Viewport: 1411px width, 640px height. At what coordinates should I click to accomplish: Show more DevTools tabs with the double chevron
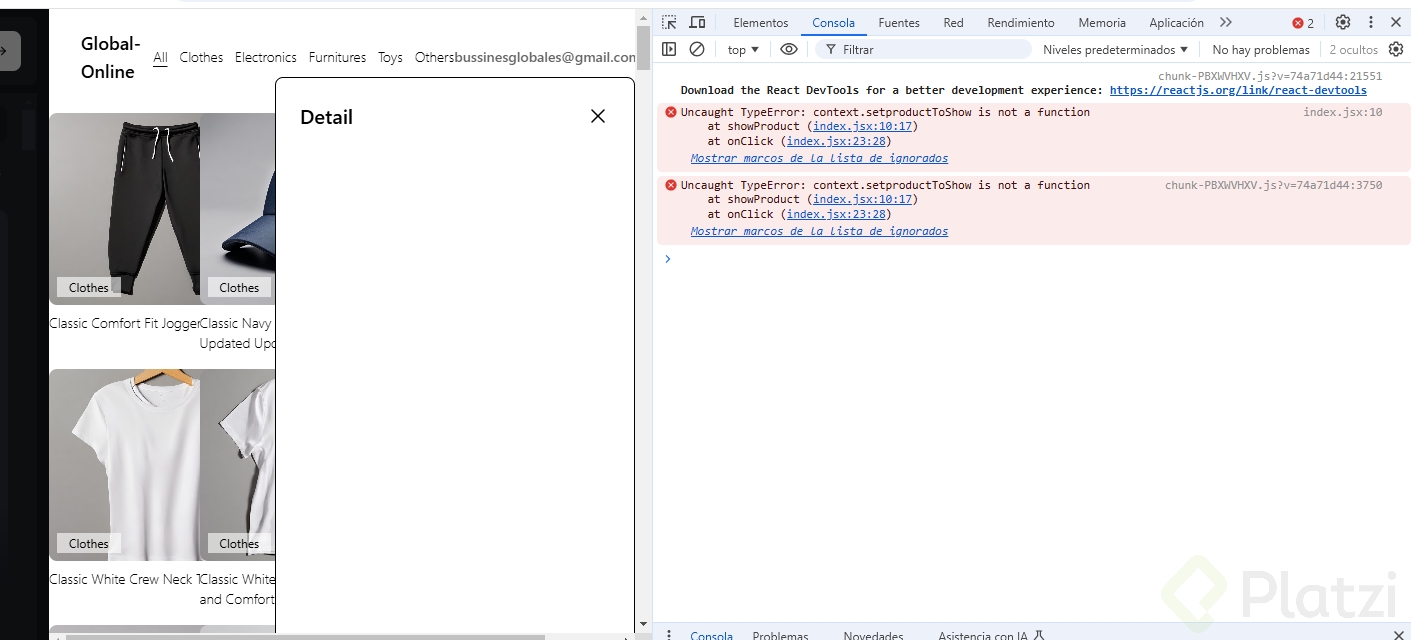pyautogui.click(x=1226, y=22)
